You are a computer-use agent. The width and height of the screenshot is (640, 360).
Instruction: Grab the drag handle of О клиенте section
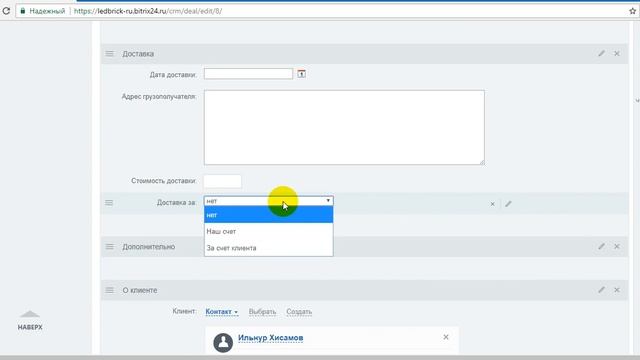point(109,290)
